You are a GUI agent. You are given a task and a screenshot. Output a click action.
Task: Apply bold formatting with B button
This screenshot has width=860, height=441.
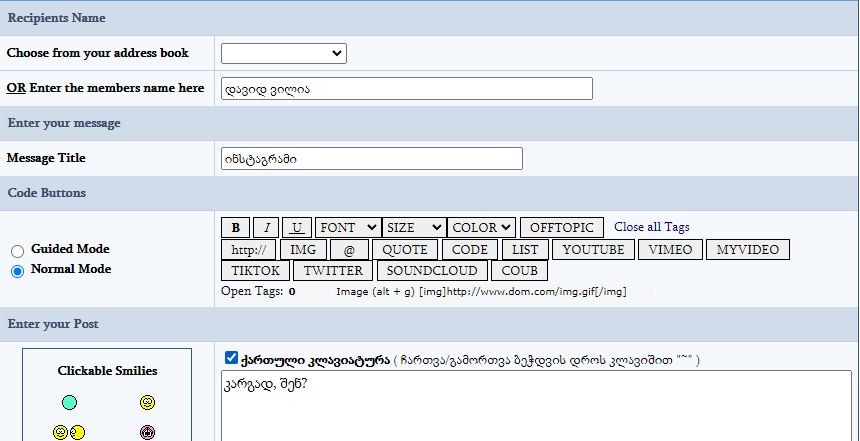235,228
